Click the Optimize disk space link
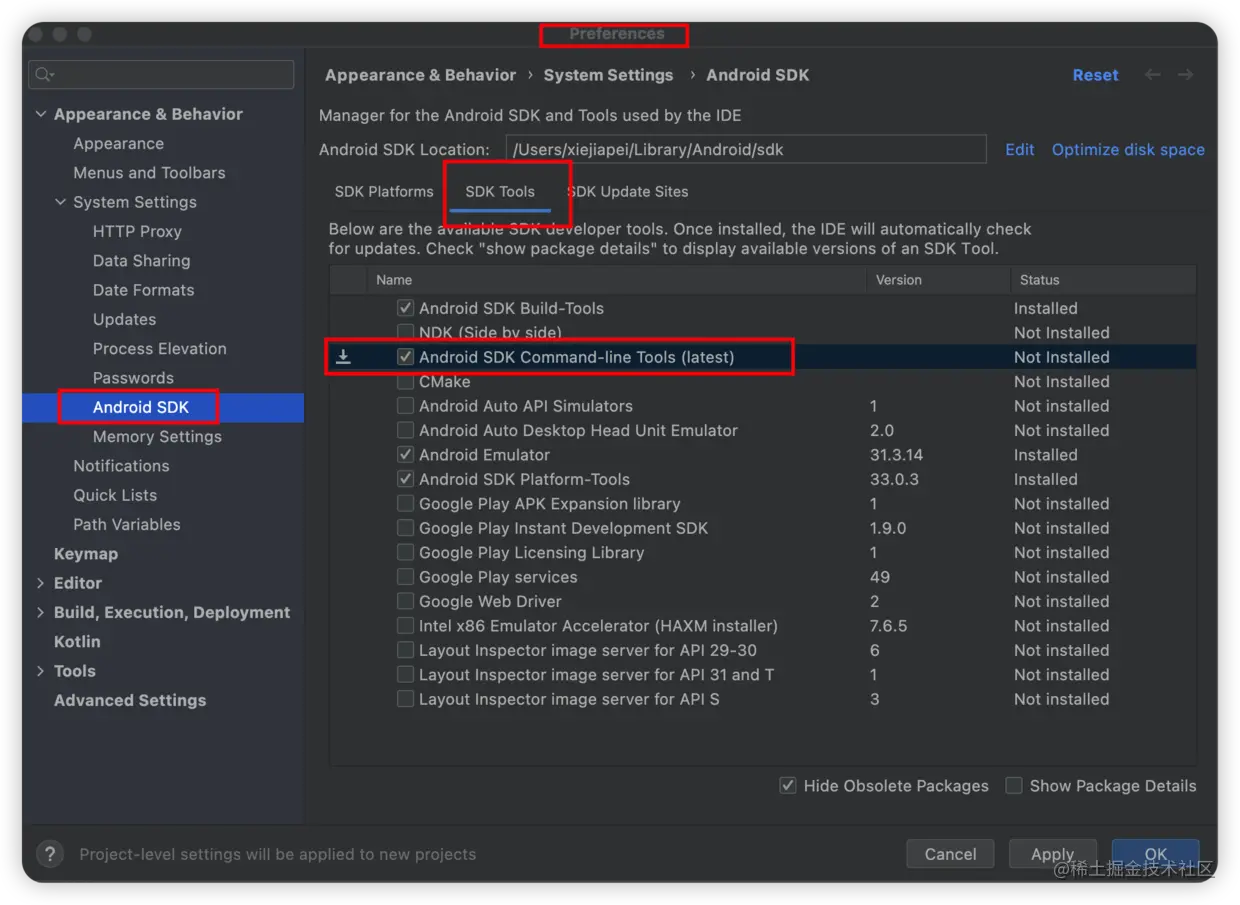The width and height of the screenshot is (1240, 905). point(1128,149)
